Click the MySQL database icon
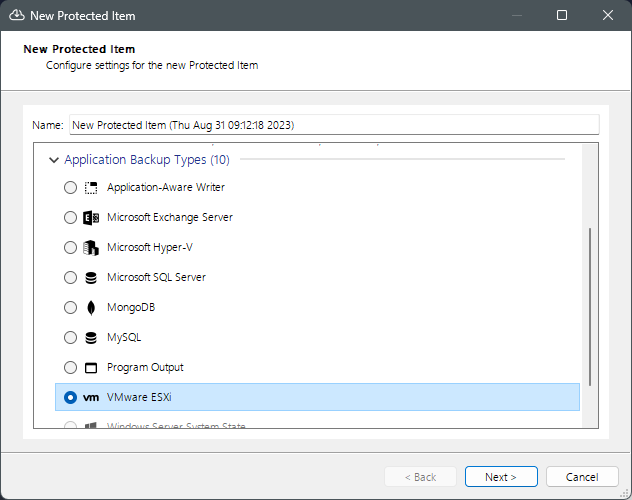The height and width of the screenshot is (500, 632). coord(91,337)
